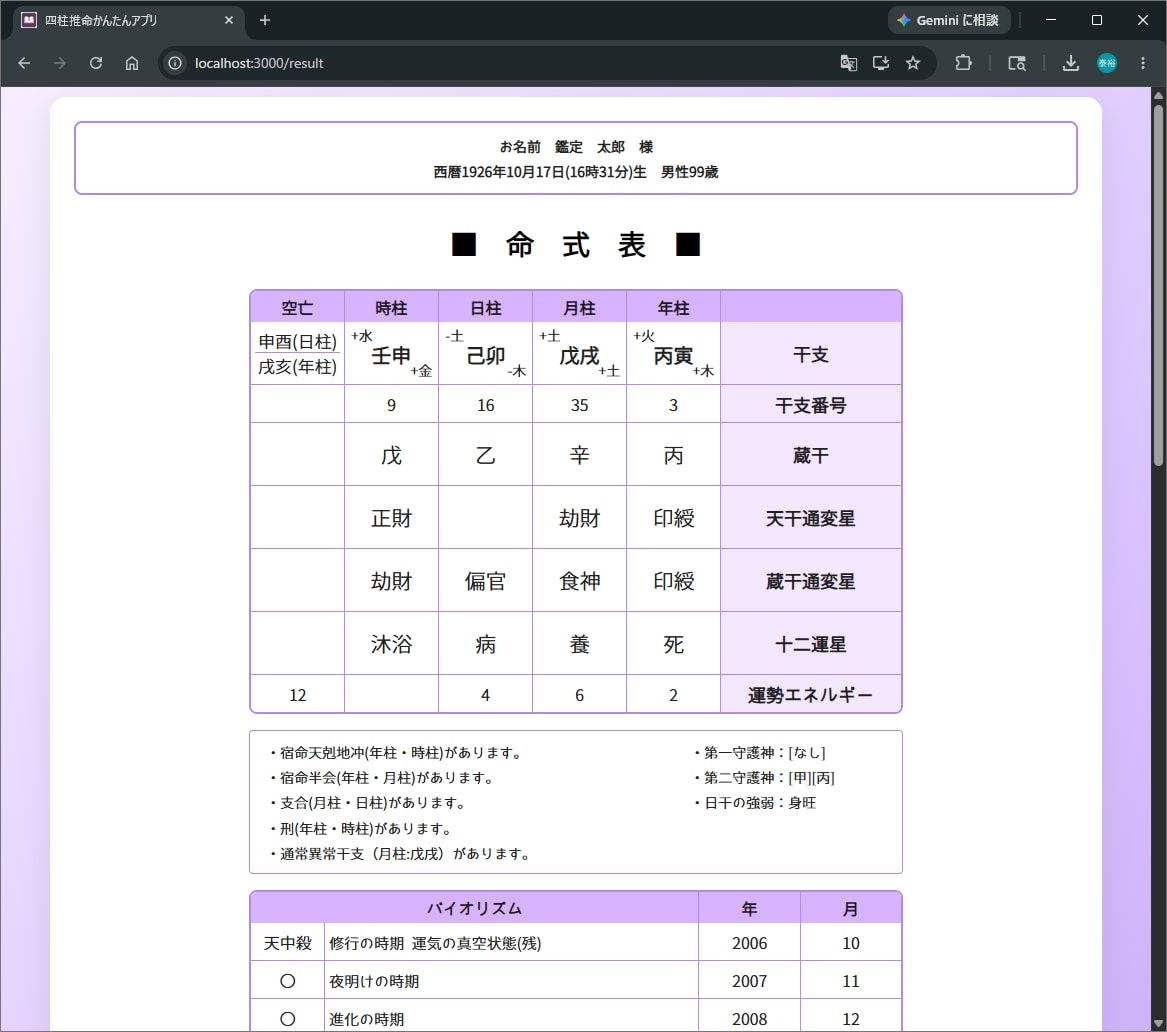
Task: Click the 通常異常干支 note line
Action: click(400, 854)
